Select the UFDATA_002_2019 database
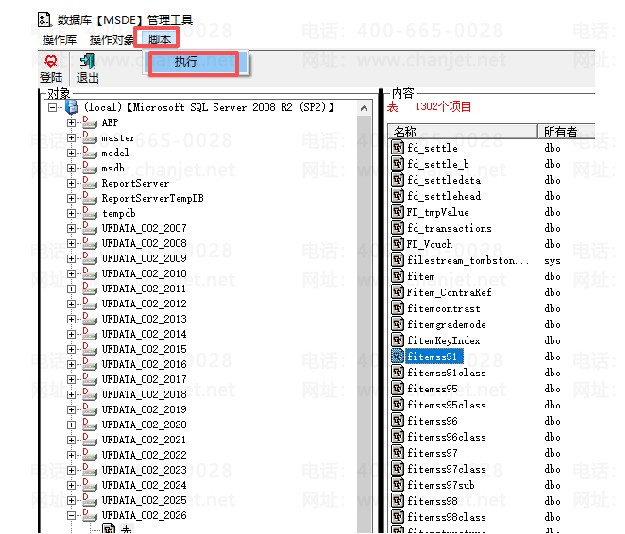625x534 pixels. pyautogui.click(x=144, y=409)
